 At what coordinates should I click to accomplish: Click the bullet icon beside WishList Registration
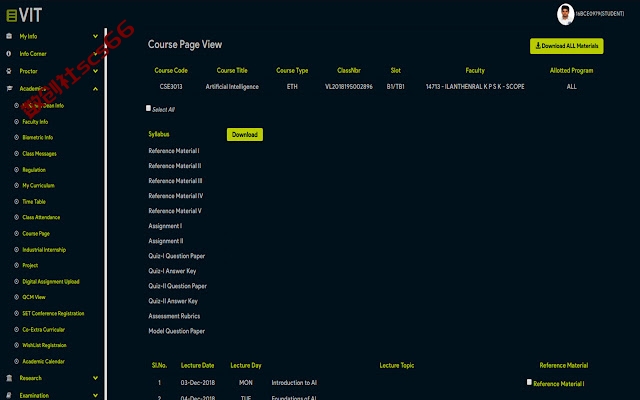[16, 345]
